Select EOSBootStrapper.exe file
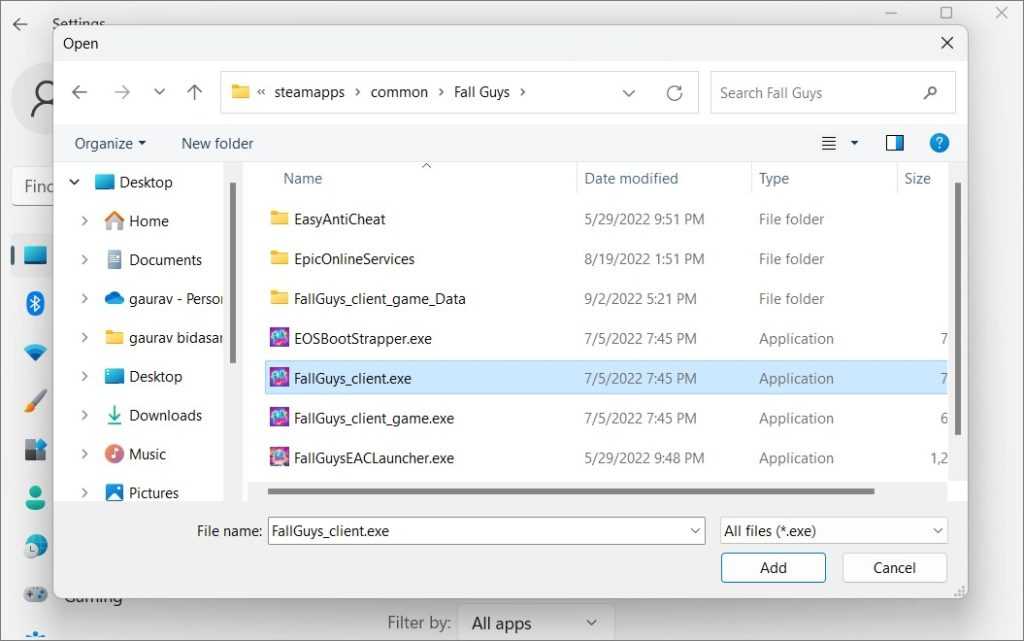 pos(606,339)
